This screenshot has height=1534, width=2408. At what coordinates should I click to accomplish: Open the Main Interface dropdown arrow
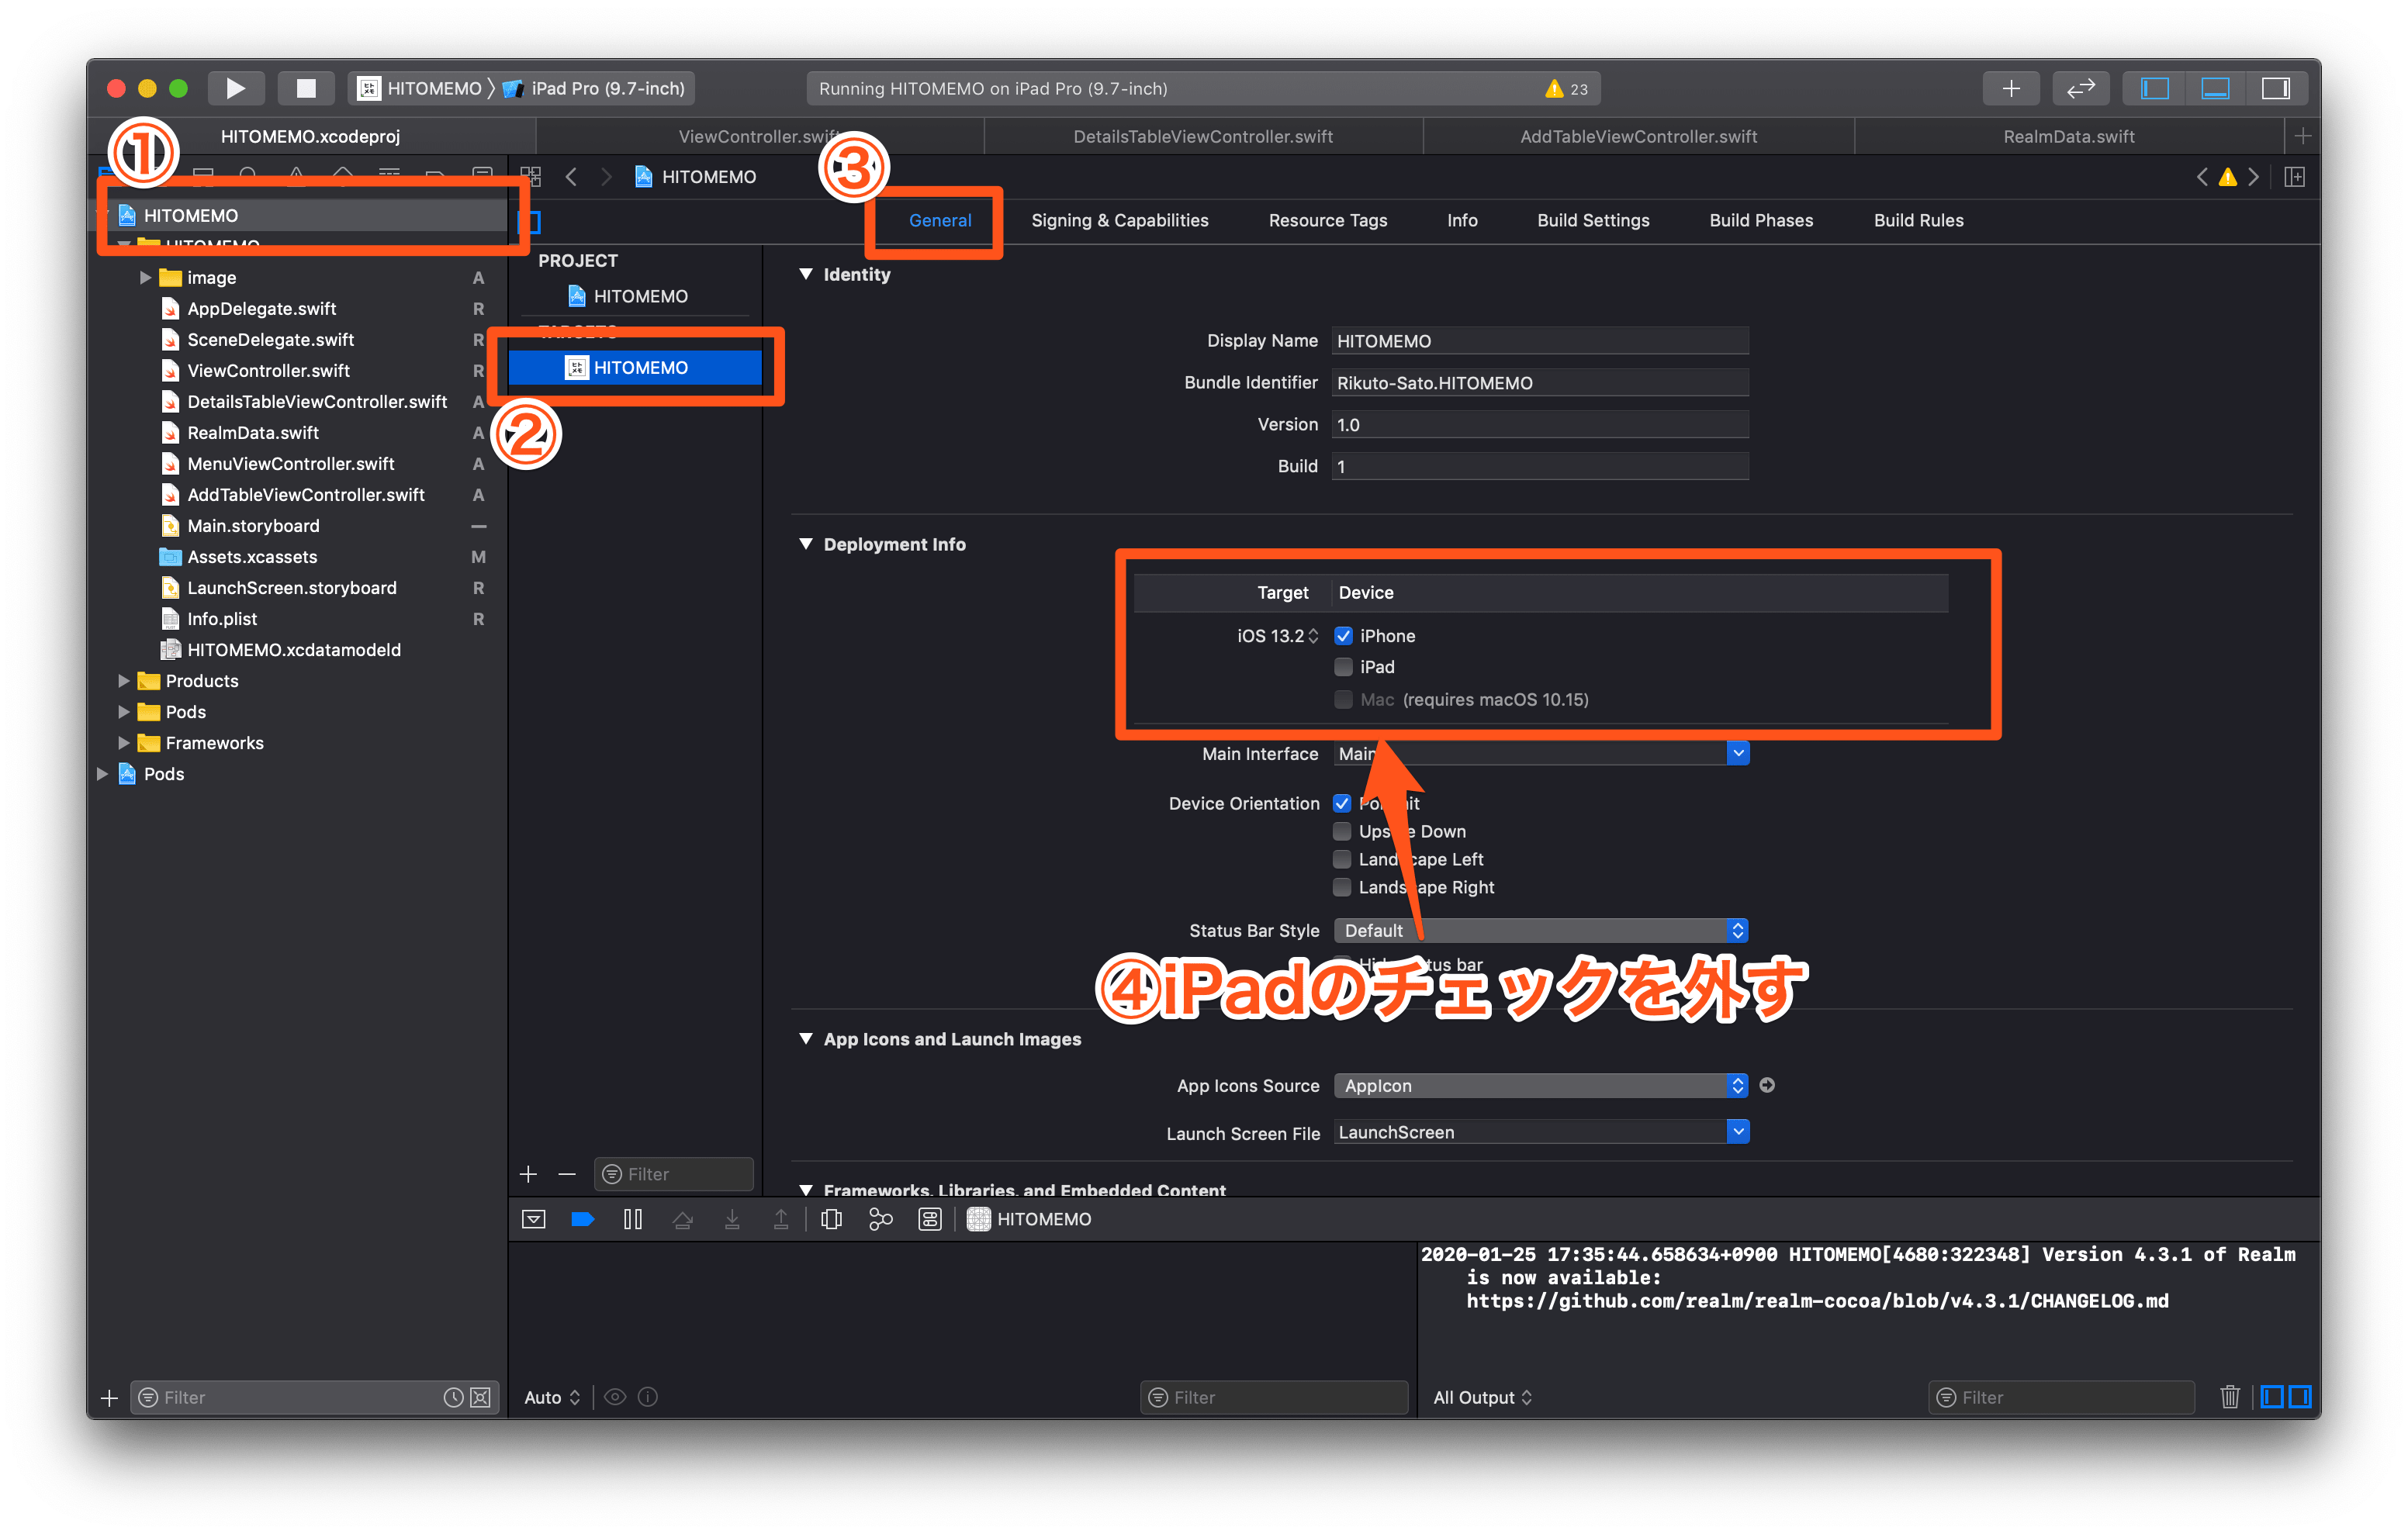coord(1738,753)
